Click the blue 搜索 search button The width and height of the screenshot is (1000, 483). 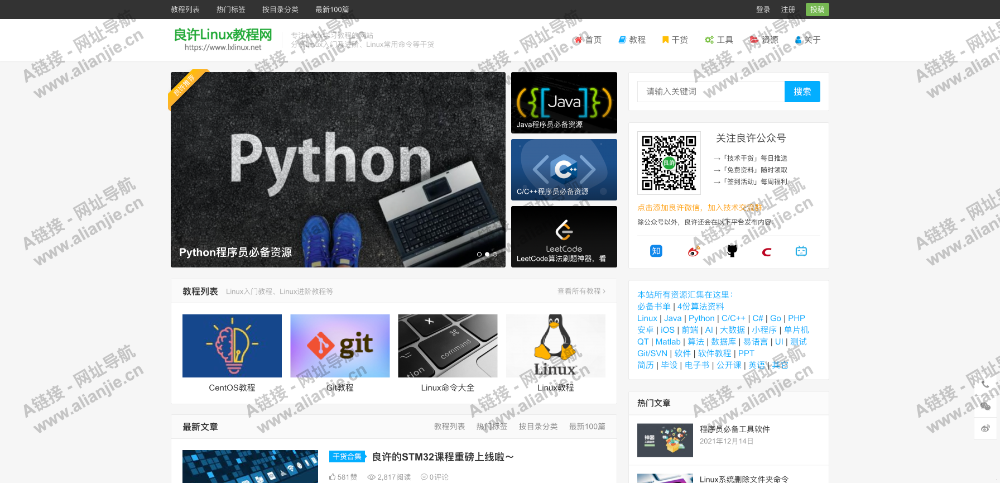coord(802,91)
